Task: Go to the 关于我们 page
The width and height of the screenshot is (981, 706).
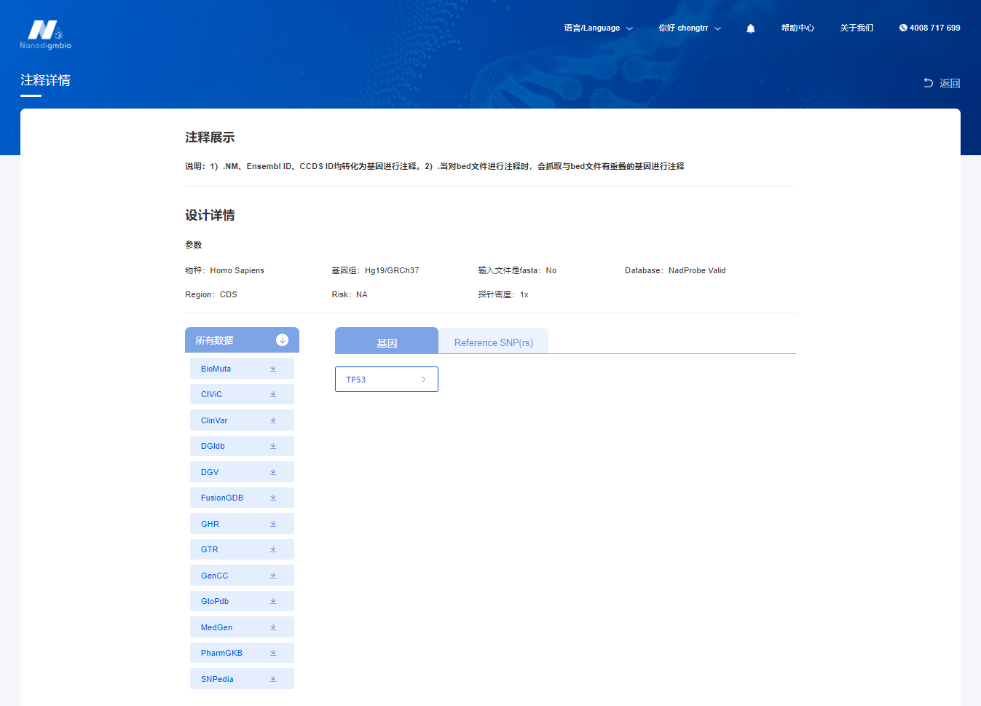Action: pos(856,28)
